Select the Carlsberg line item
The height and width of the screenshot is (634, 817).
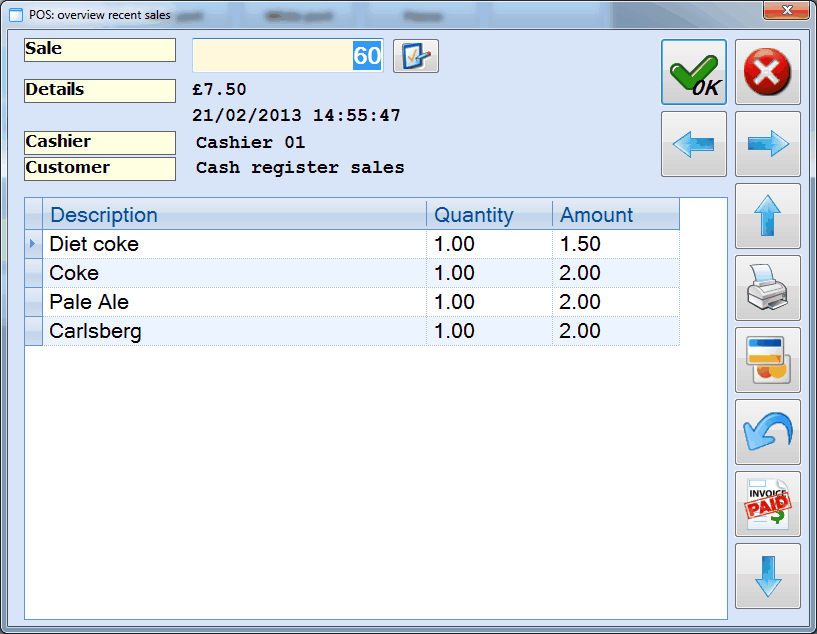coord(235,331)
